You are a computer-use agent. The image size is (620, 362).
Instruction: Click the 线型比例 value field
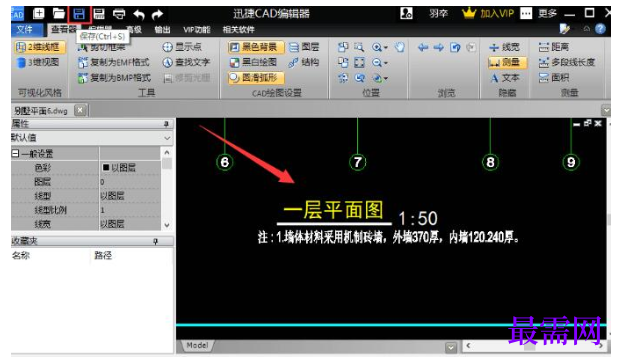(130, 210)
